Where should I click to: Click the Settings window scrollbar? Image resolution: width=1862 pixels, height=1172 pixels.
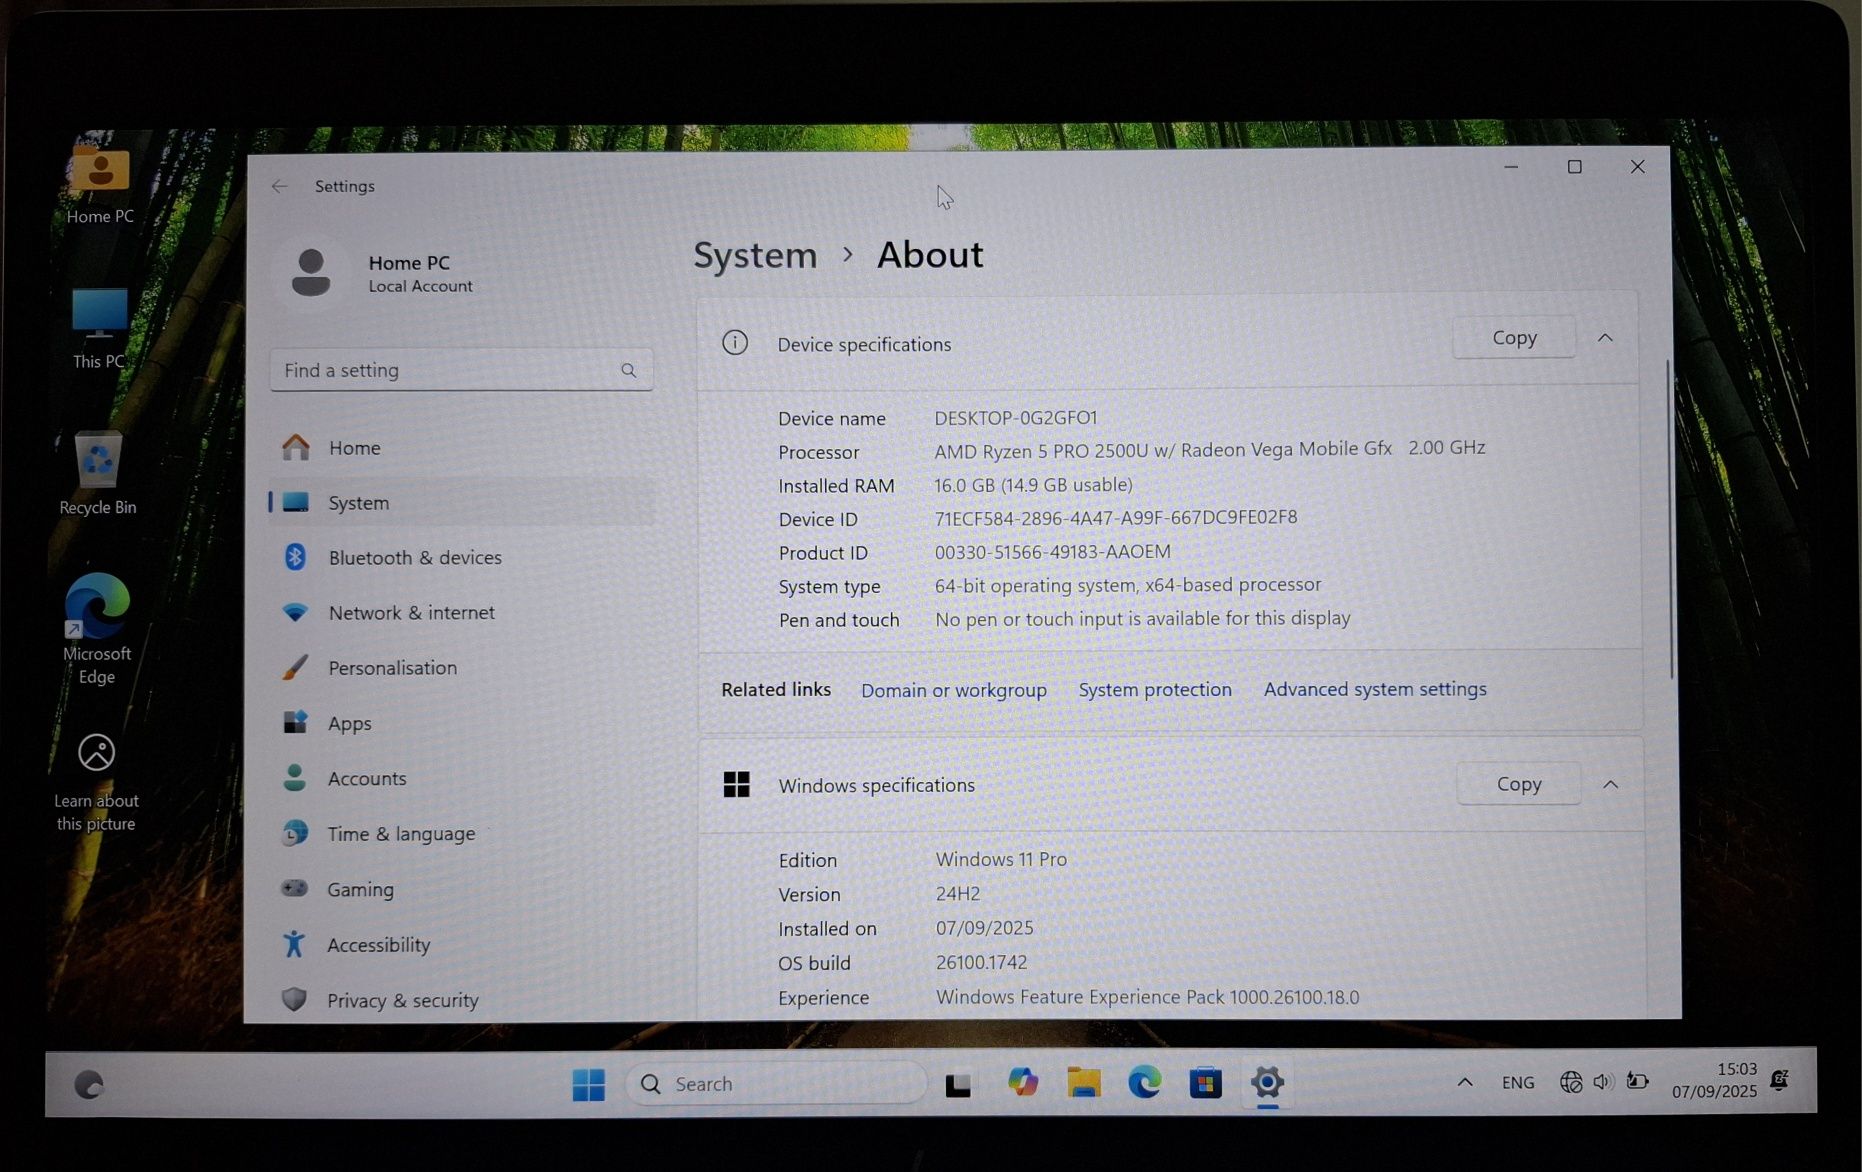(x=1669, y=520)
